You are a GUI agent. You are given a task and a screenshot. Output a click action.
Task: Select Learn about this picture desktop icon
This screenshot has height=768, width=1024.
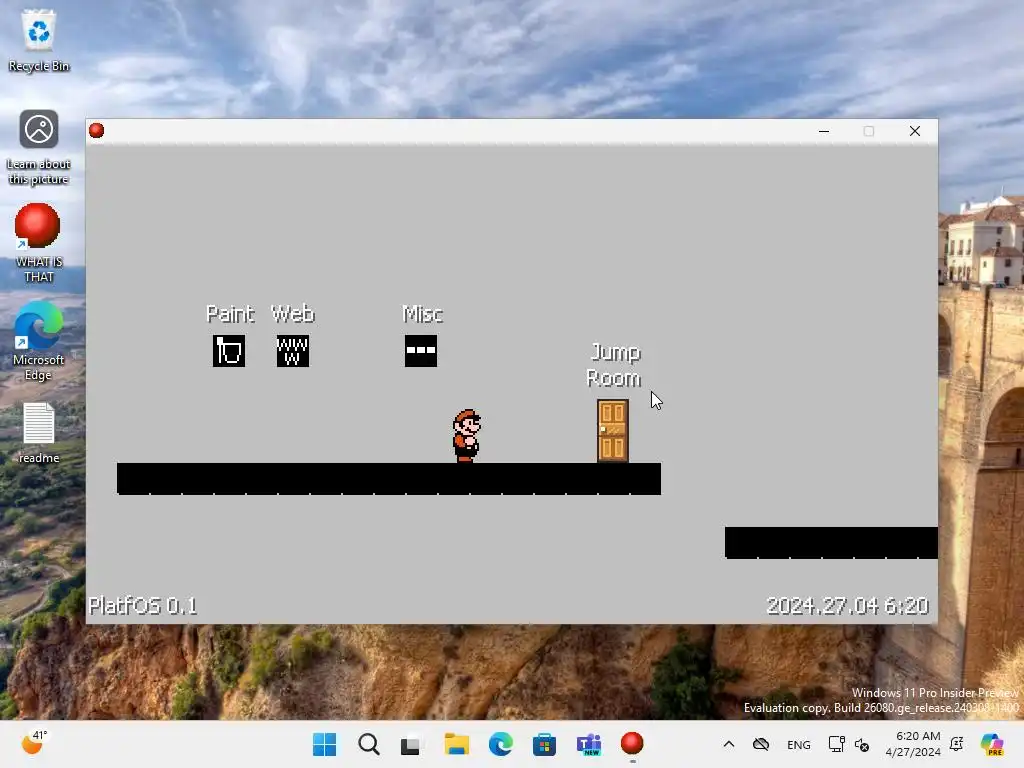pos(39,148)
